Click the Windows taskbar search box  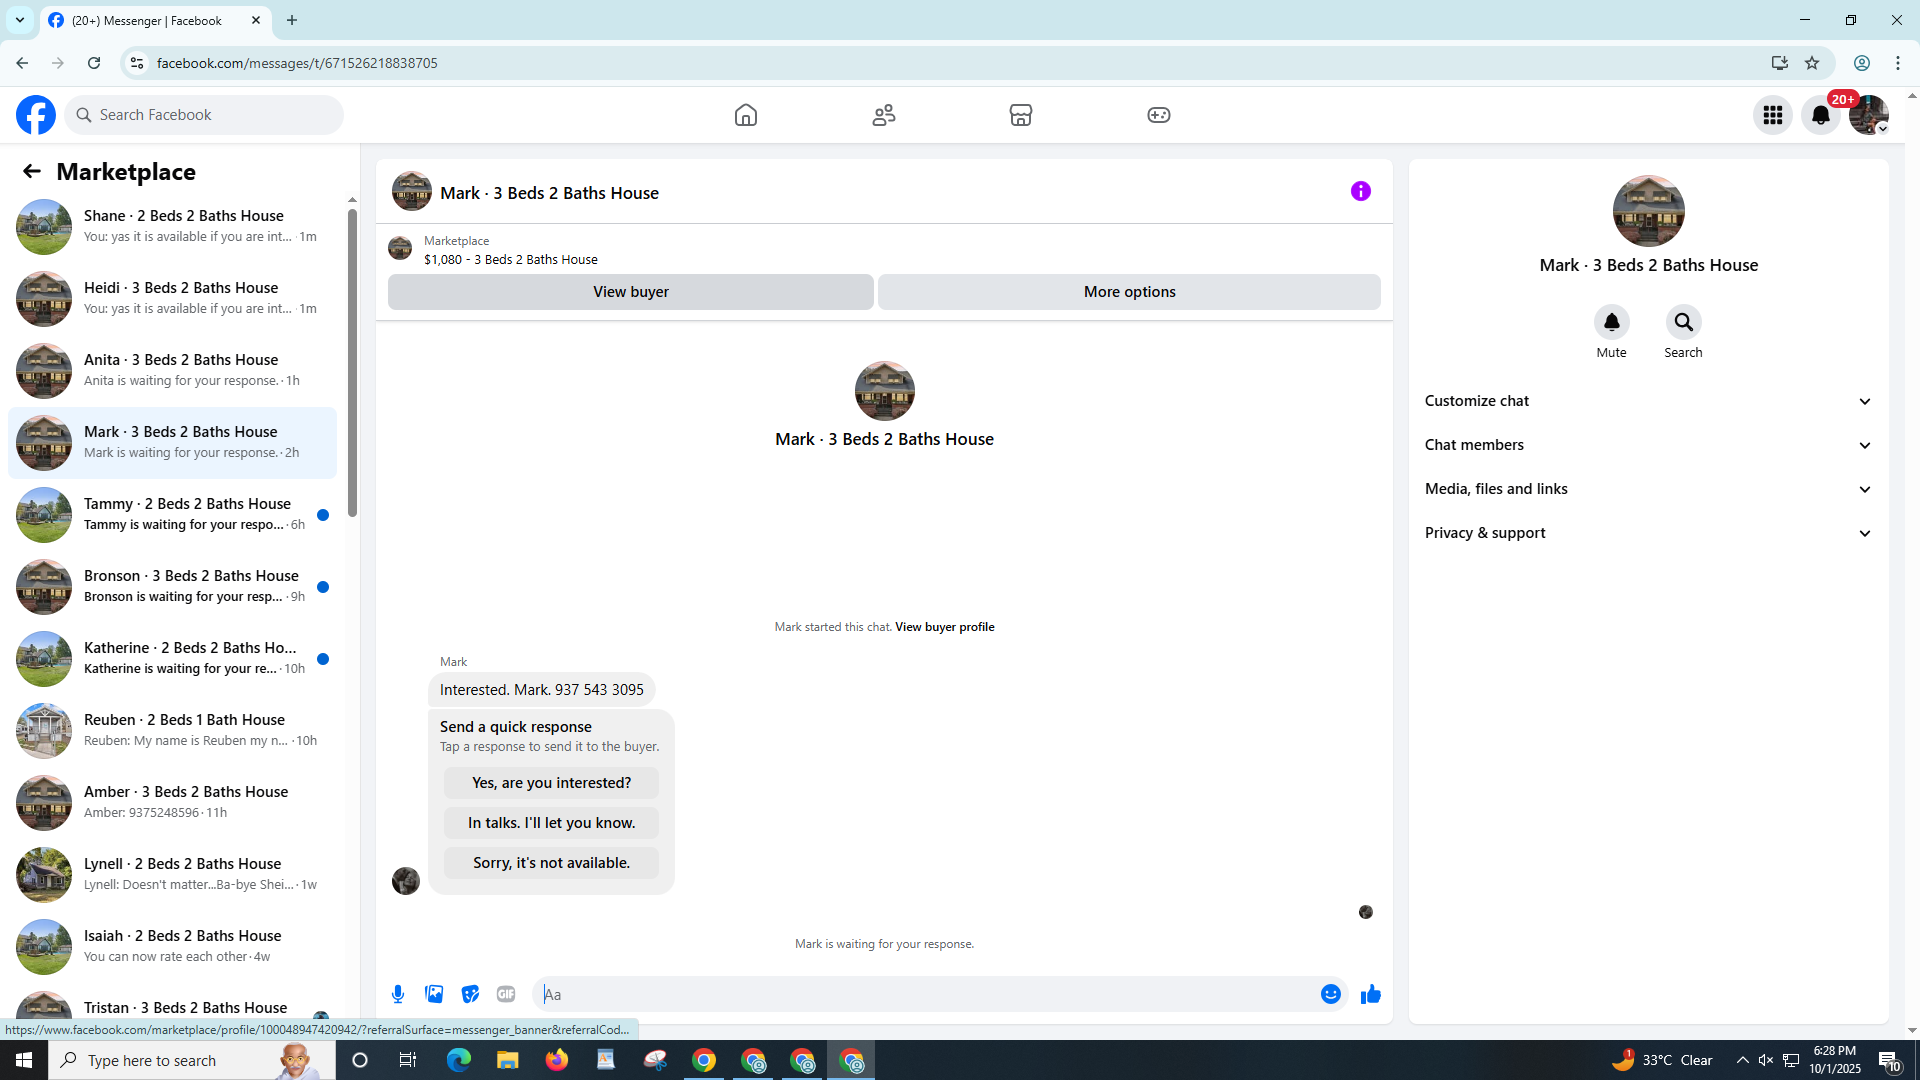pyautogui.click(x=192, y=1060)
